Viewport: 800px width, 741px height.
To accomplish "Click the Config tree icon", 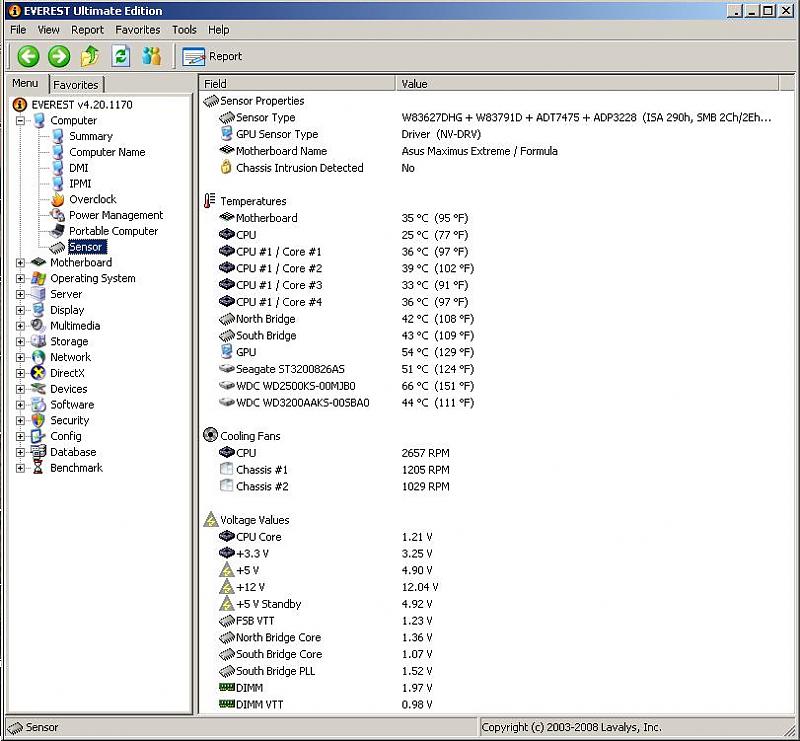I will [x=38, y=436].
